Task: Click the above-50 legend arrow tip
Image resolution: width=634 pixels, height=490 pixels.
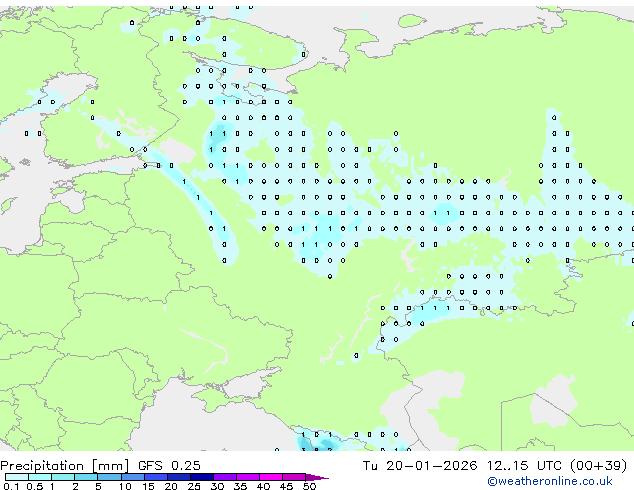Action: 317,477
